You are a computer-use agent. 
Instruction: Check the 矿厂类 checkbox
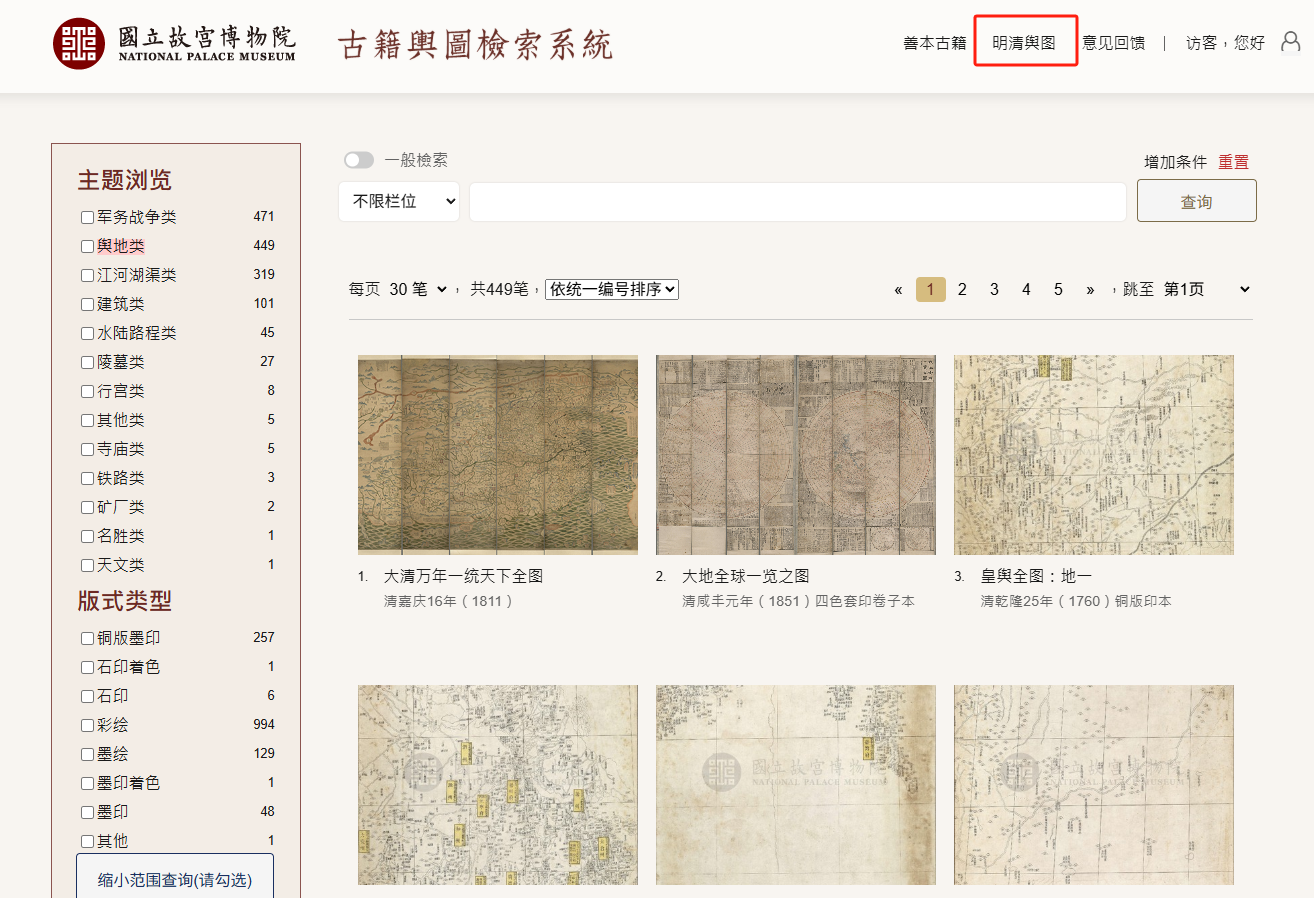87,507
